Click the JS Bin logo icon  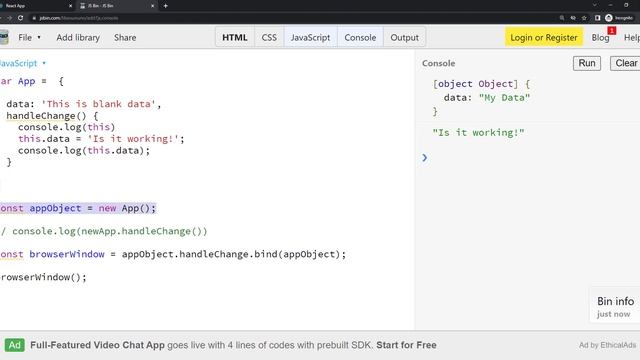tap(4, 37)
